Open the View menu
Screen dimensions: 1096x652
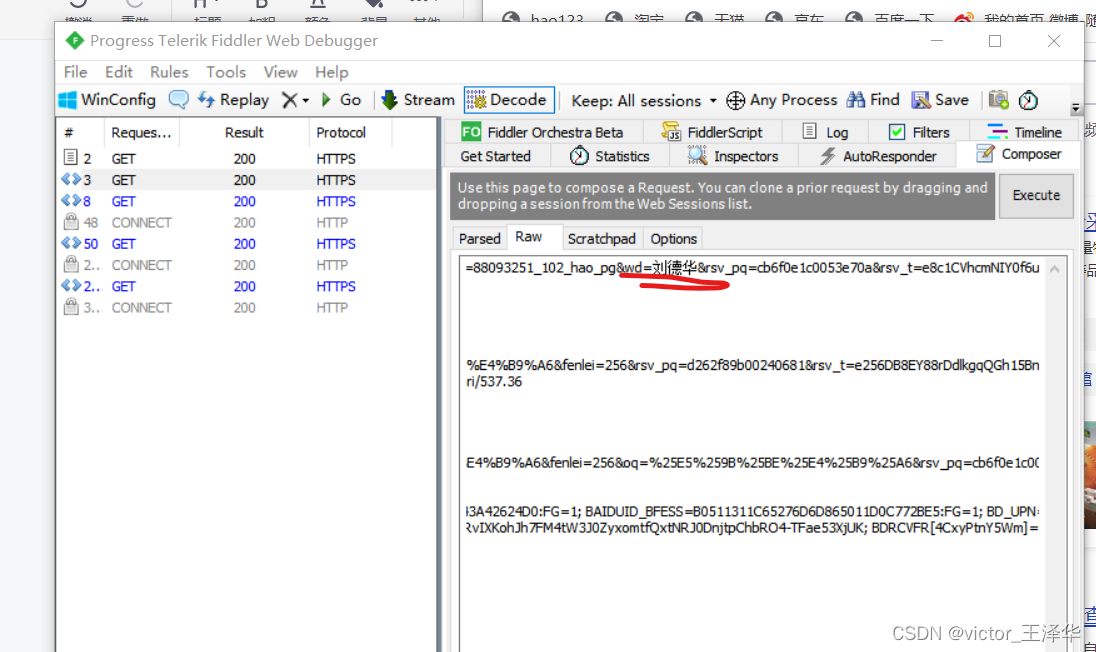click(x=280, y=72)
